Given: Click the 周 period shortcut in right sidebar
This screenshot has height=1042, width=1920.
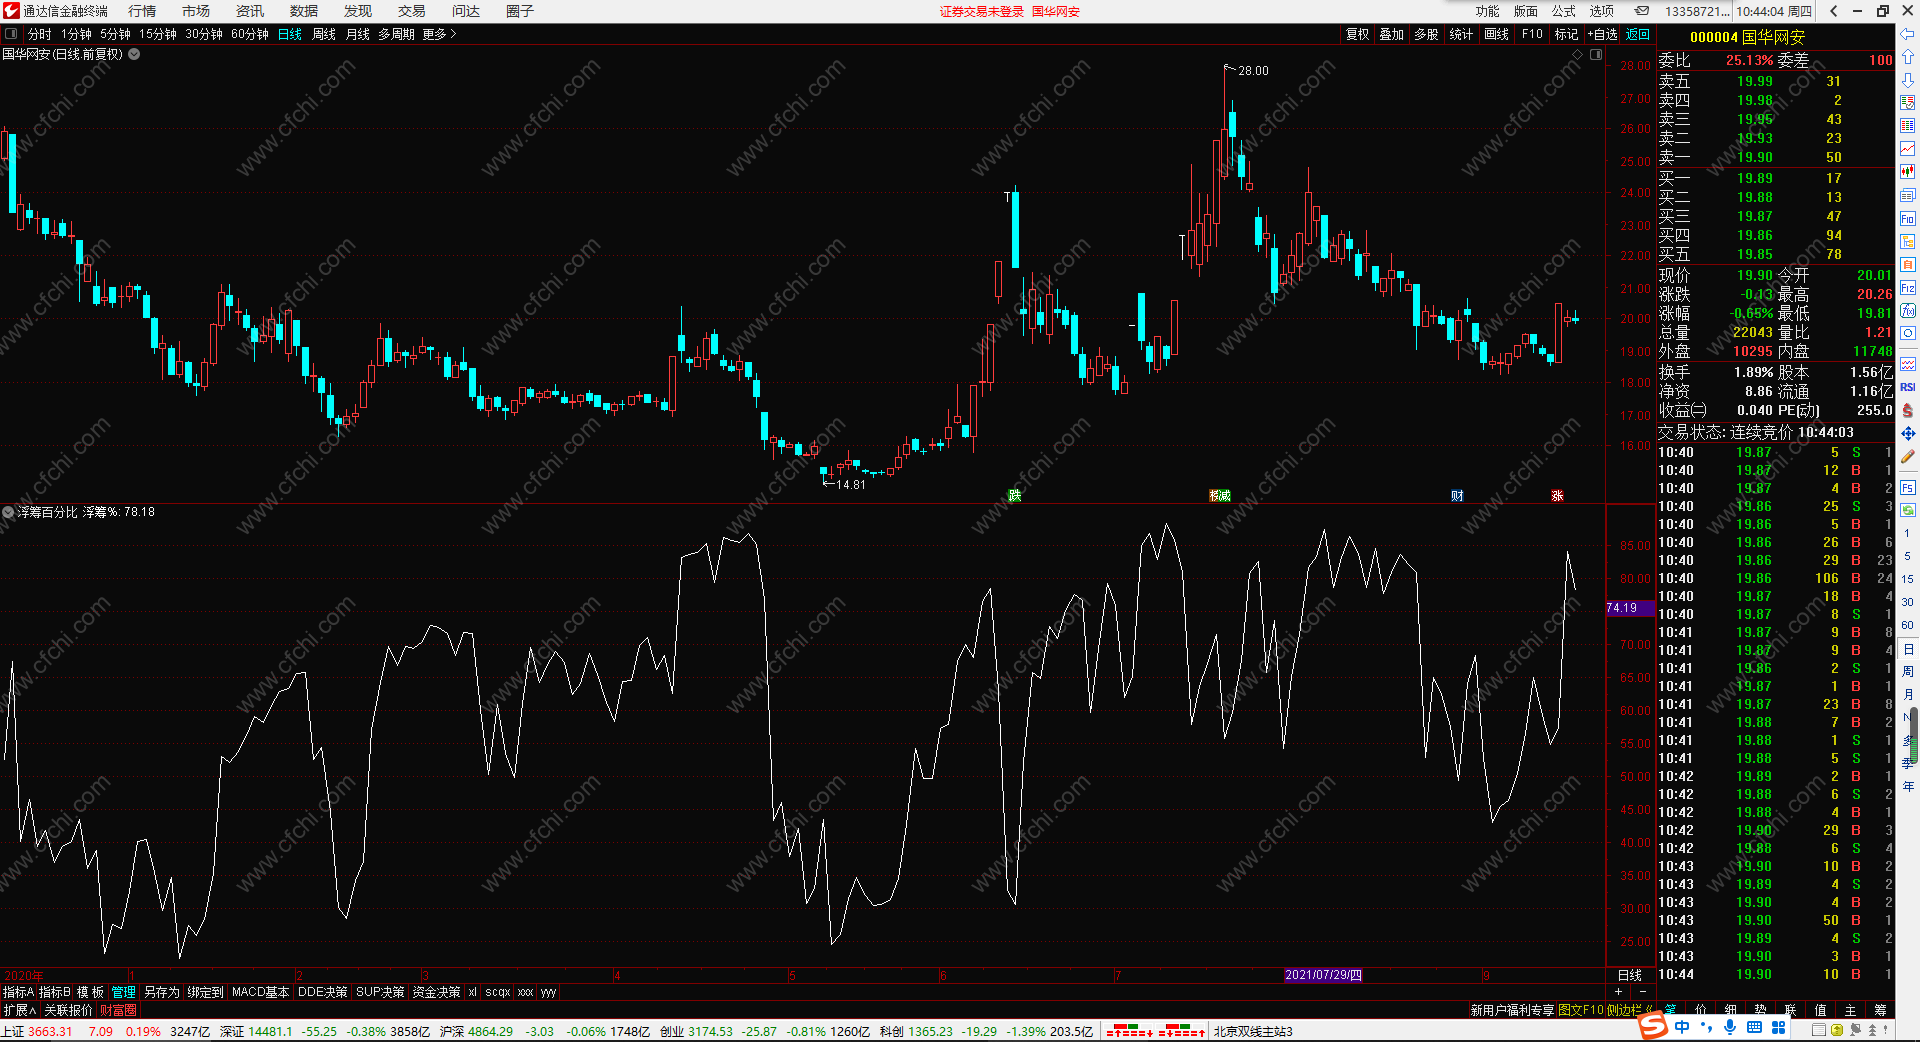Looking at the screenshot, I should (1907, 672).
